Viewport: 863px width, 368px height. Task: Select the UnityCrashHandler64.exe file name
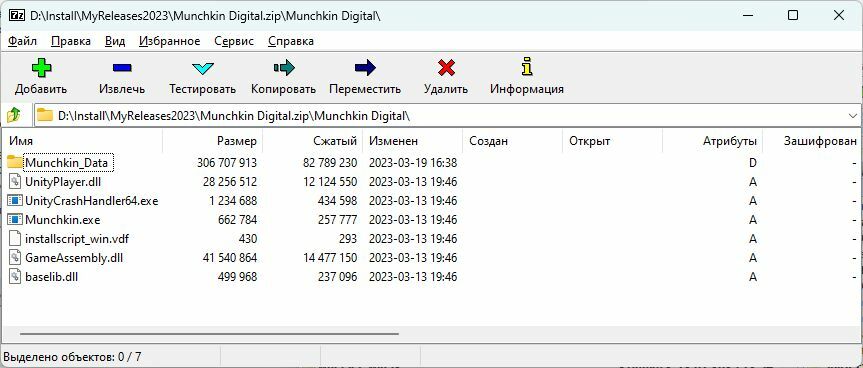(91, 201)
